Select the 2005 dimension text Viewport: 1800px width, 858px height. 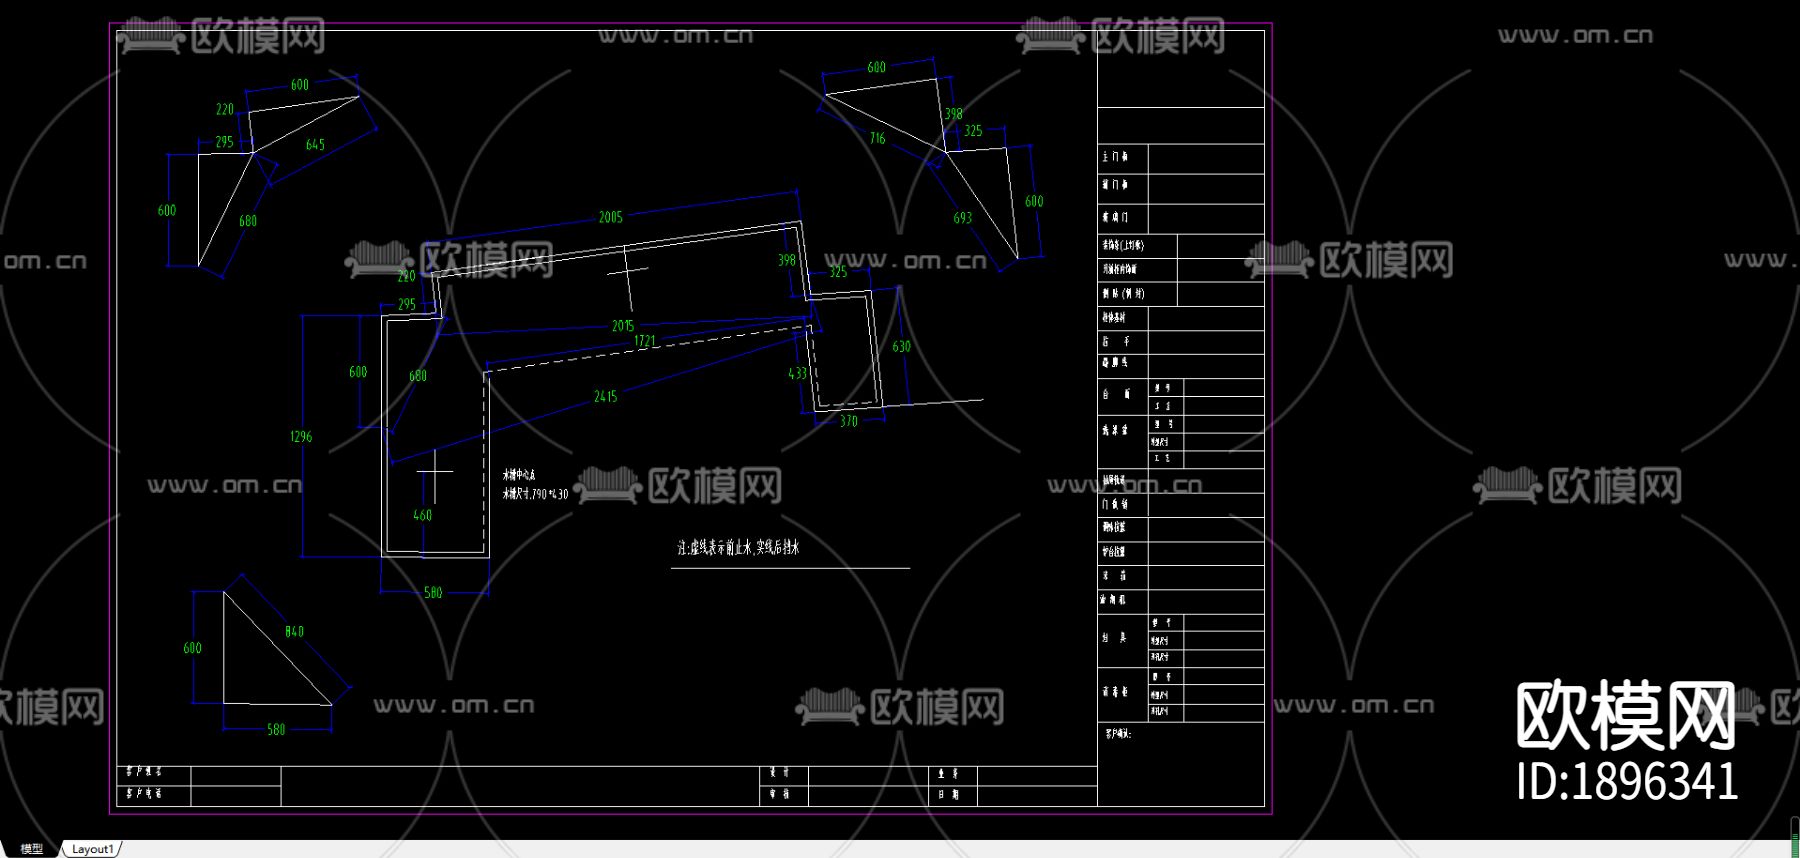tap(611, 217)
